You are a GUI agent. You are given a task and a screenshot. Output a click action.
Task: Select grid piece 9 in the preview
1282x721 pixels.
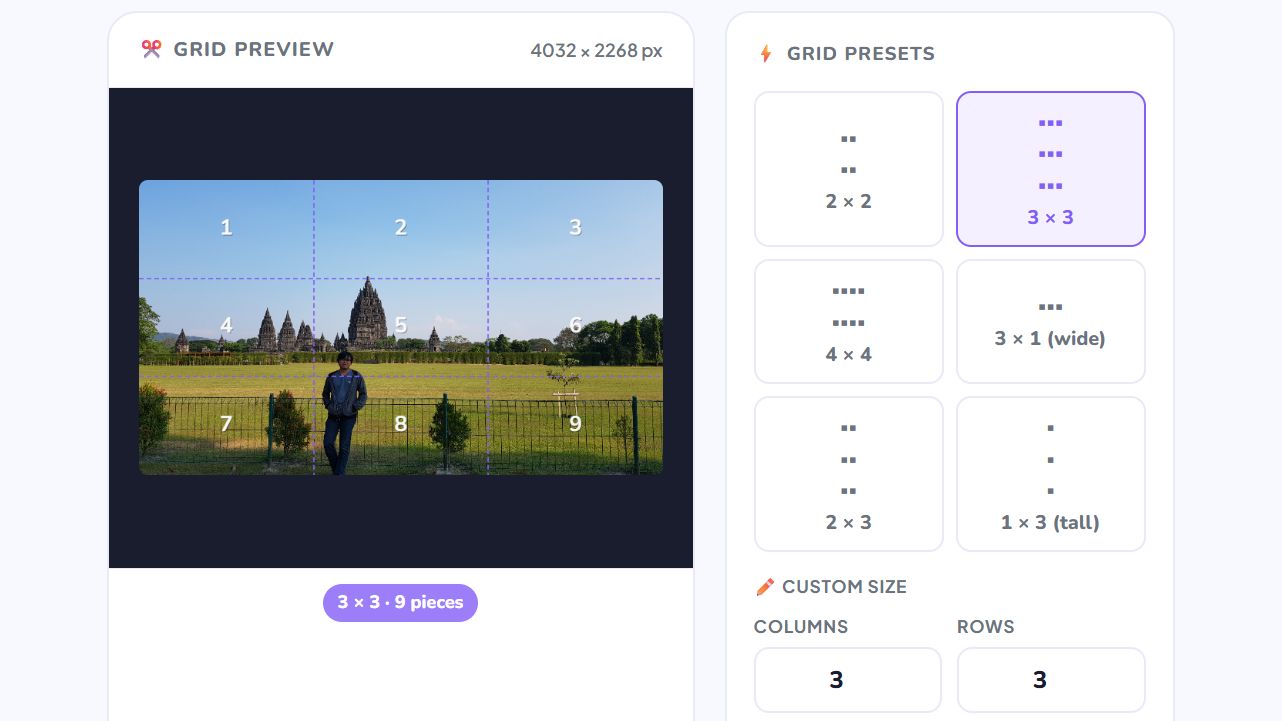click(x=575, y=425)
